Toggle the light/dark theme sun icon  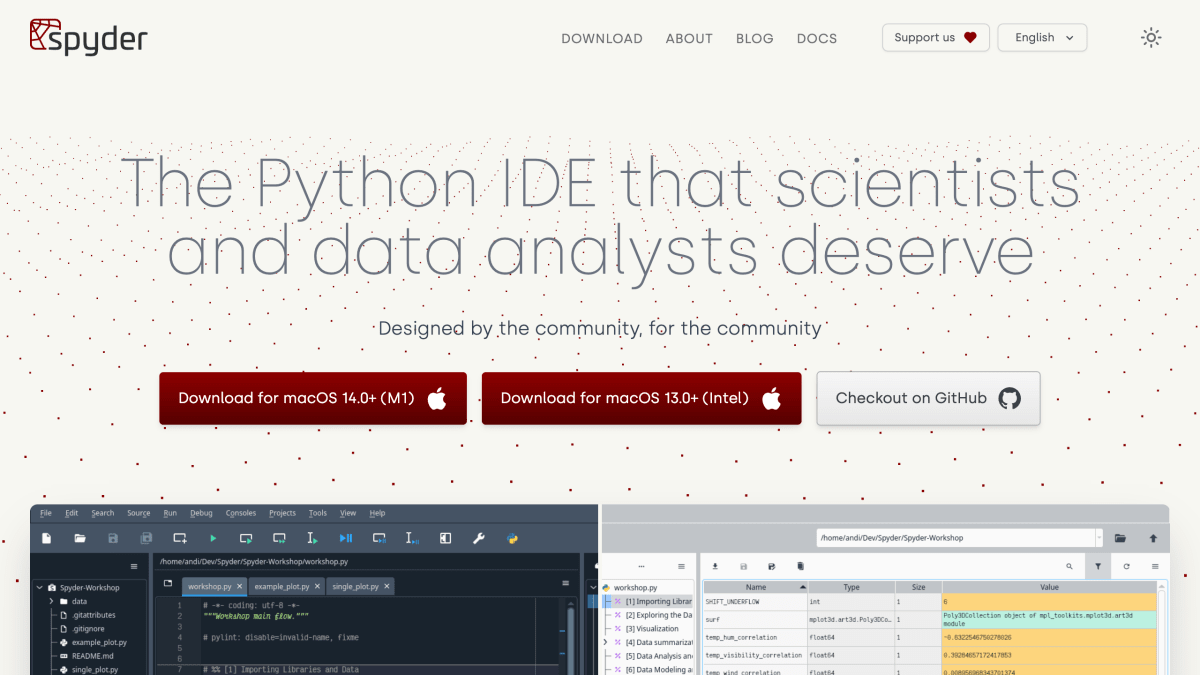tap(1151, 38)
